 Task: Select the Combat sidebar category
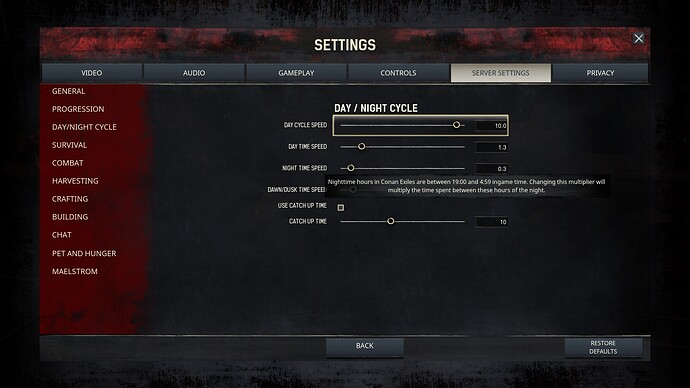click(68, 163)
